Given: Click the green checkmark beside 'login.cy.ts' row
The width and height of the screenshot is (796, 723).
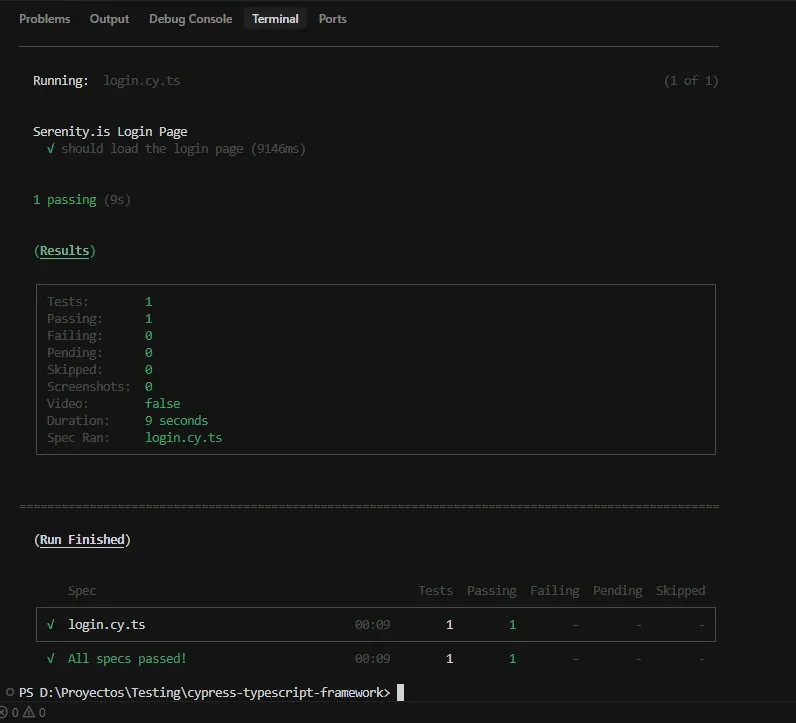Looking at the screenshot, I should (x=51, y=625).
